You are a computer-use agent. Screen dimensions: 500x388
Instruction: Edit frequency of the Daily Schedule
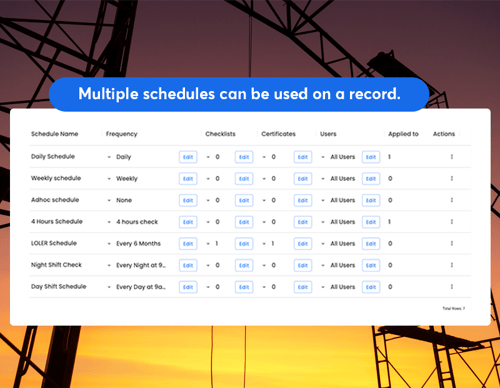(x=188, y=157)
